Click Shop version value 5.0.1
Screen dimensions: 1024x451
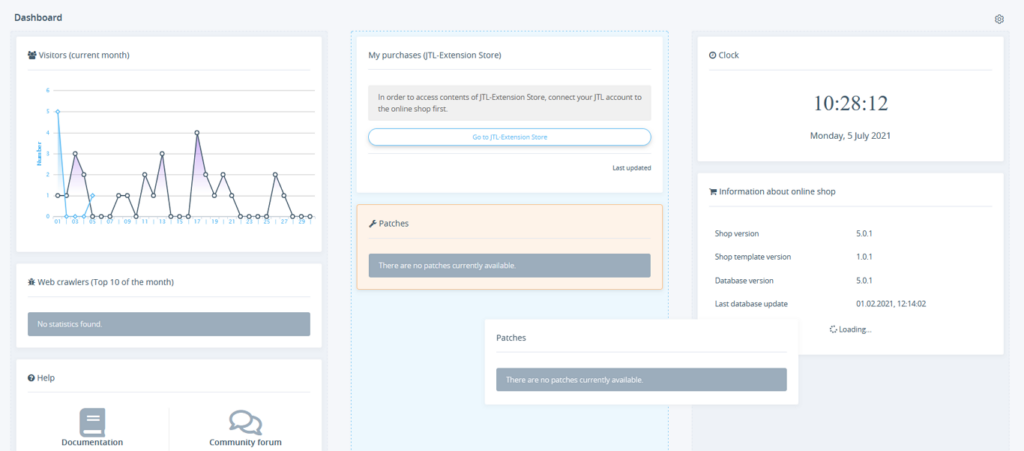coord(865,234)
